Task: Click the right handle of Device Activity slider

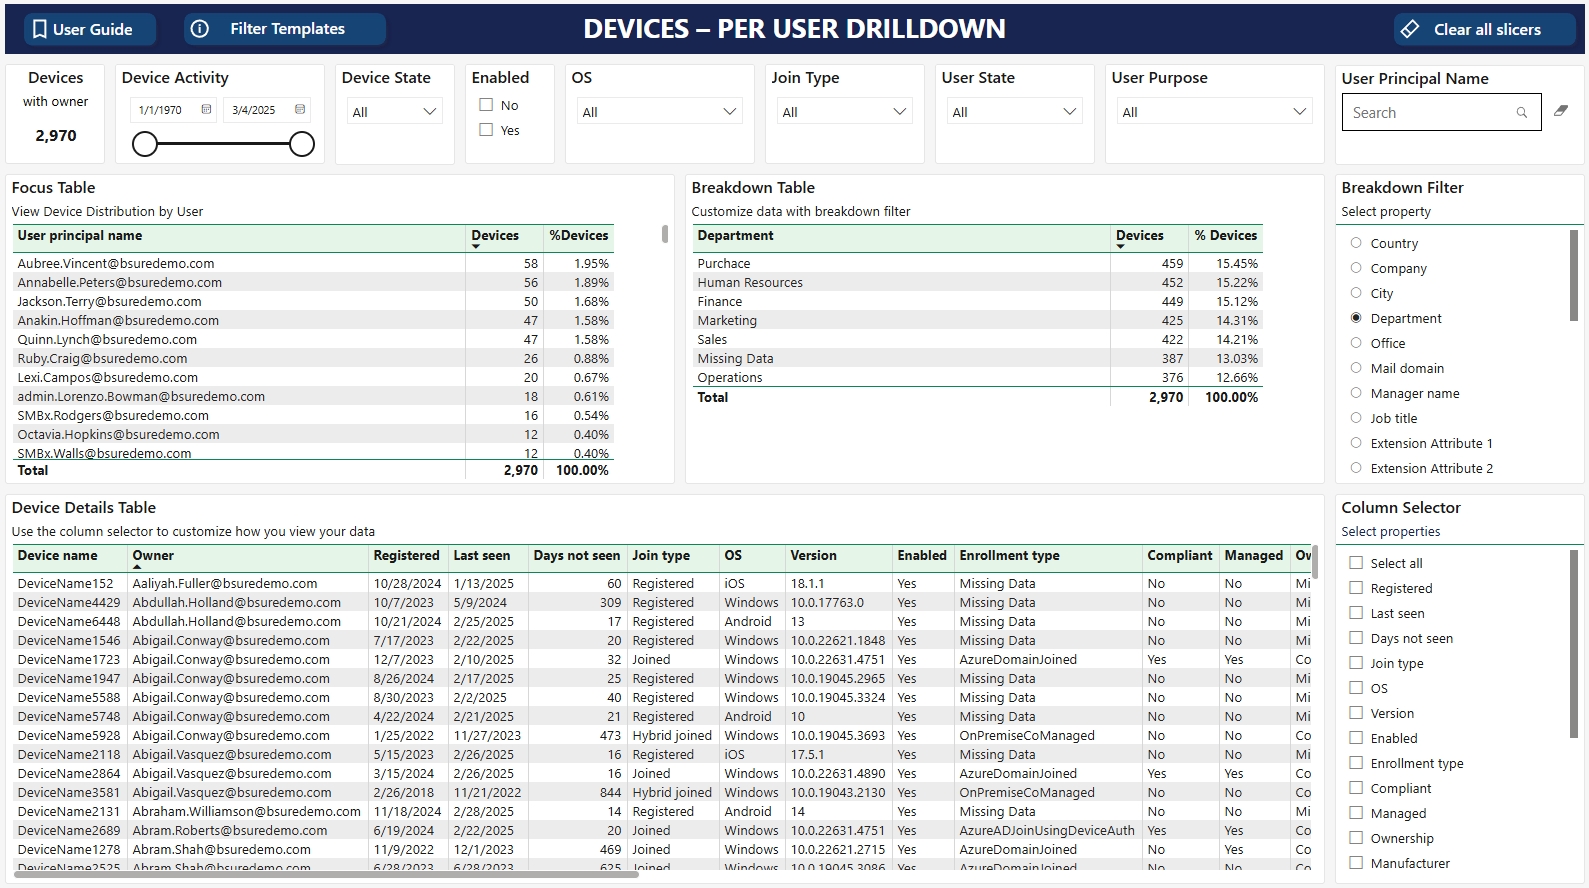Action: tap(302, 145)
